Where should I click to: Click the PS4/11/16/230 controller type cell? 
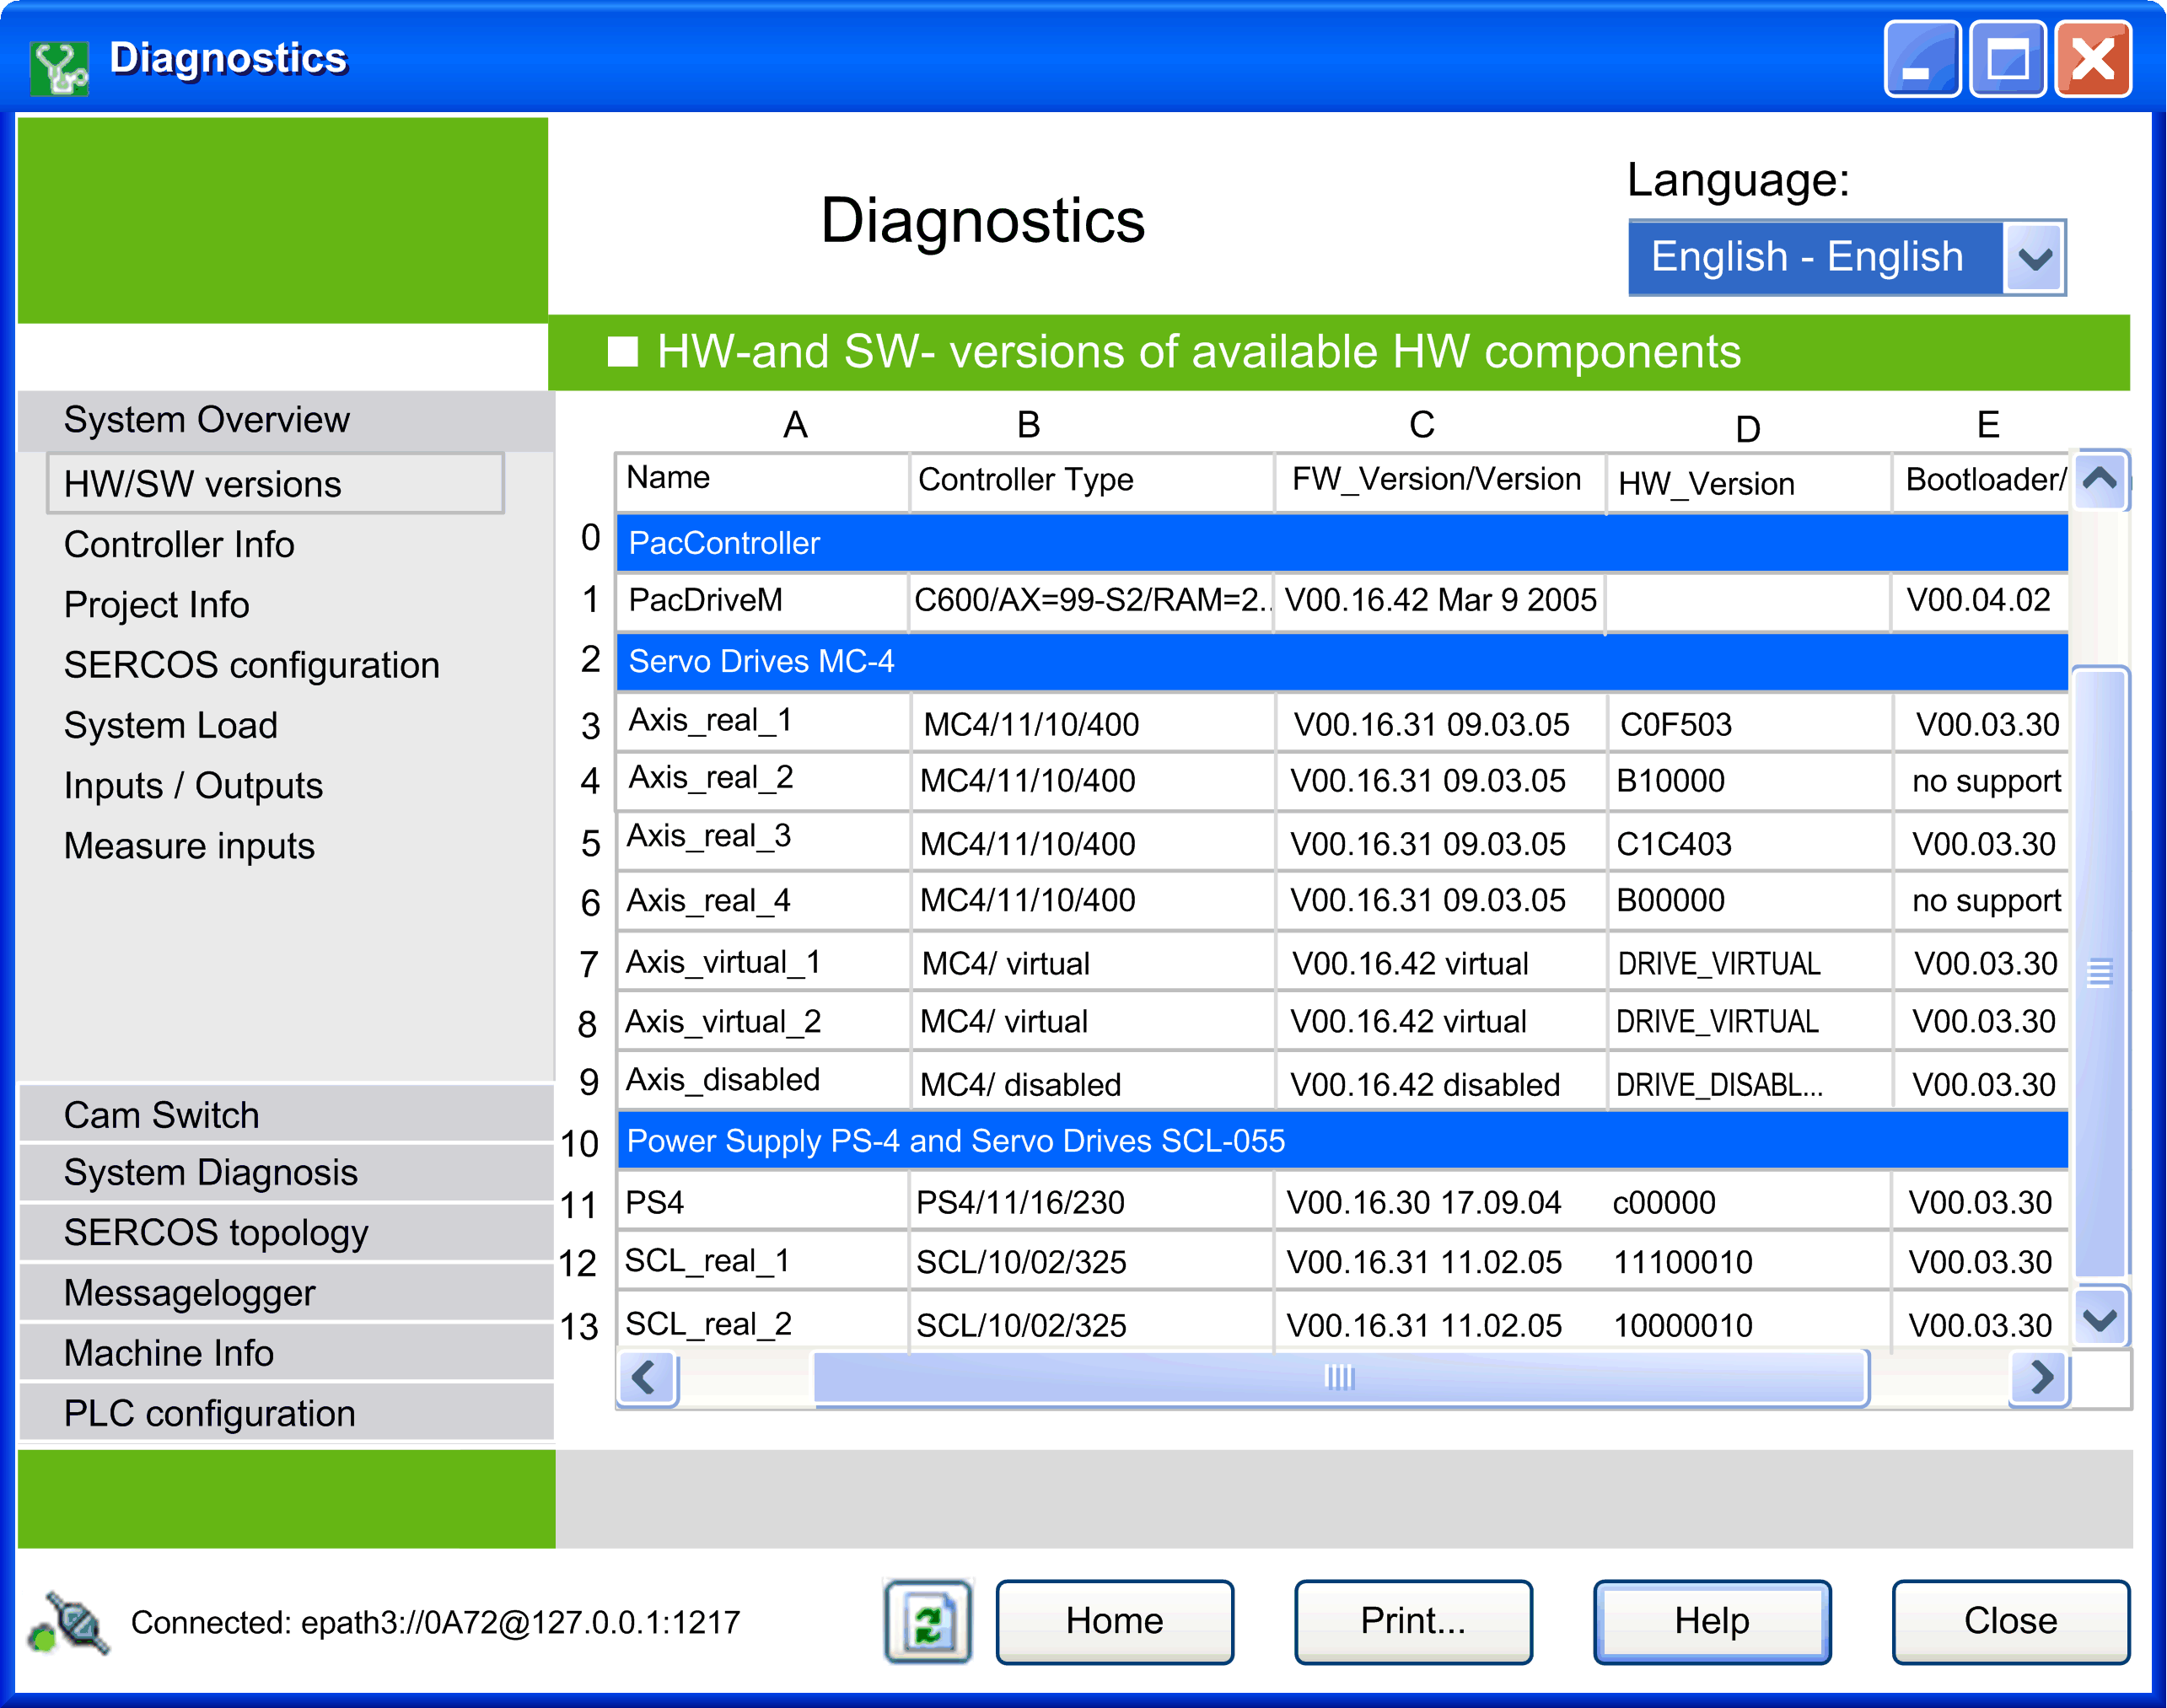click(1091, 1201)
